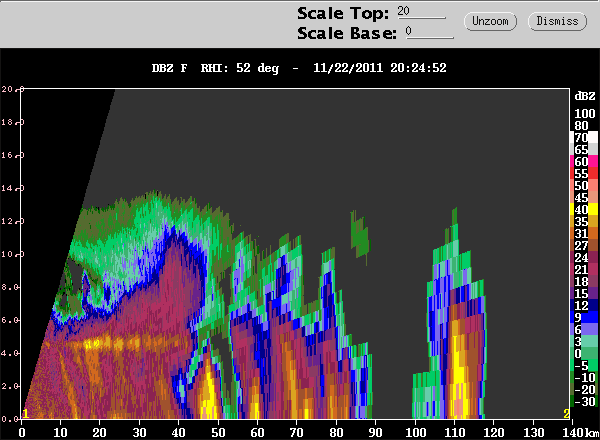Click the yellow endpoint marker '1'
Image resolution: width=600 pixels, height=440 pixels.
pos(25,414)
